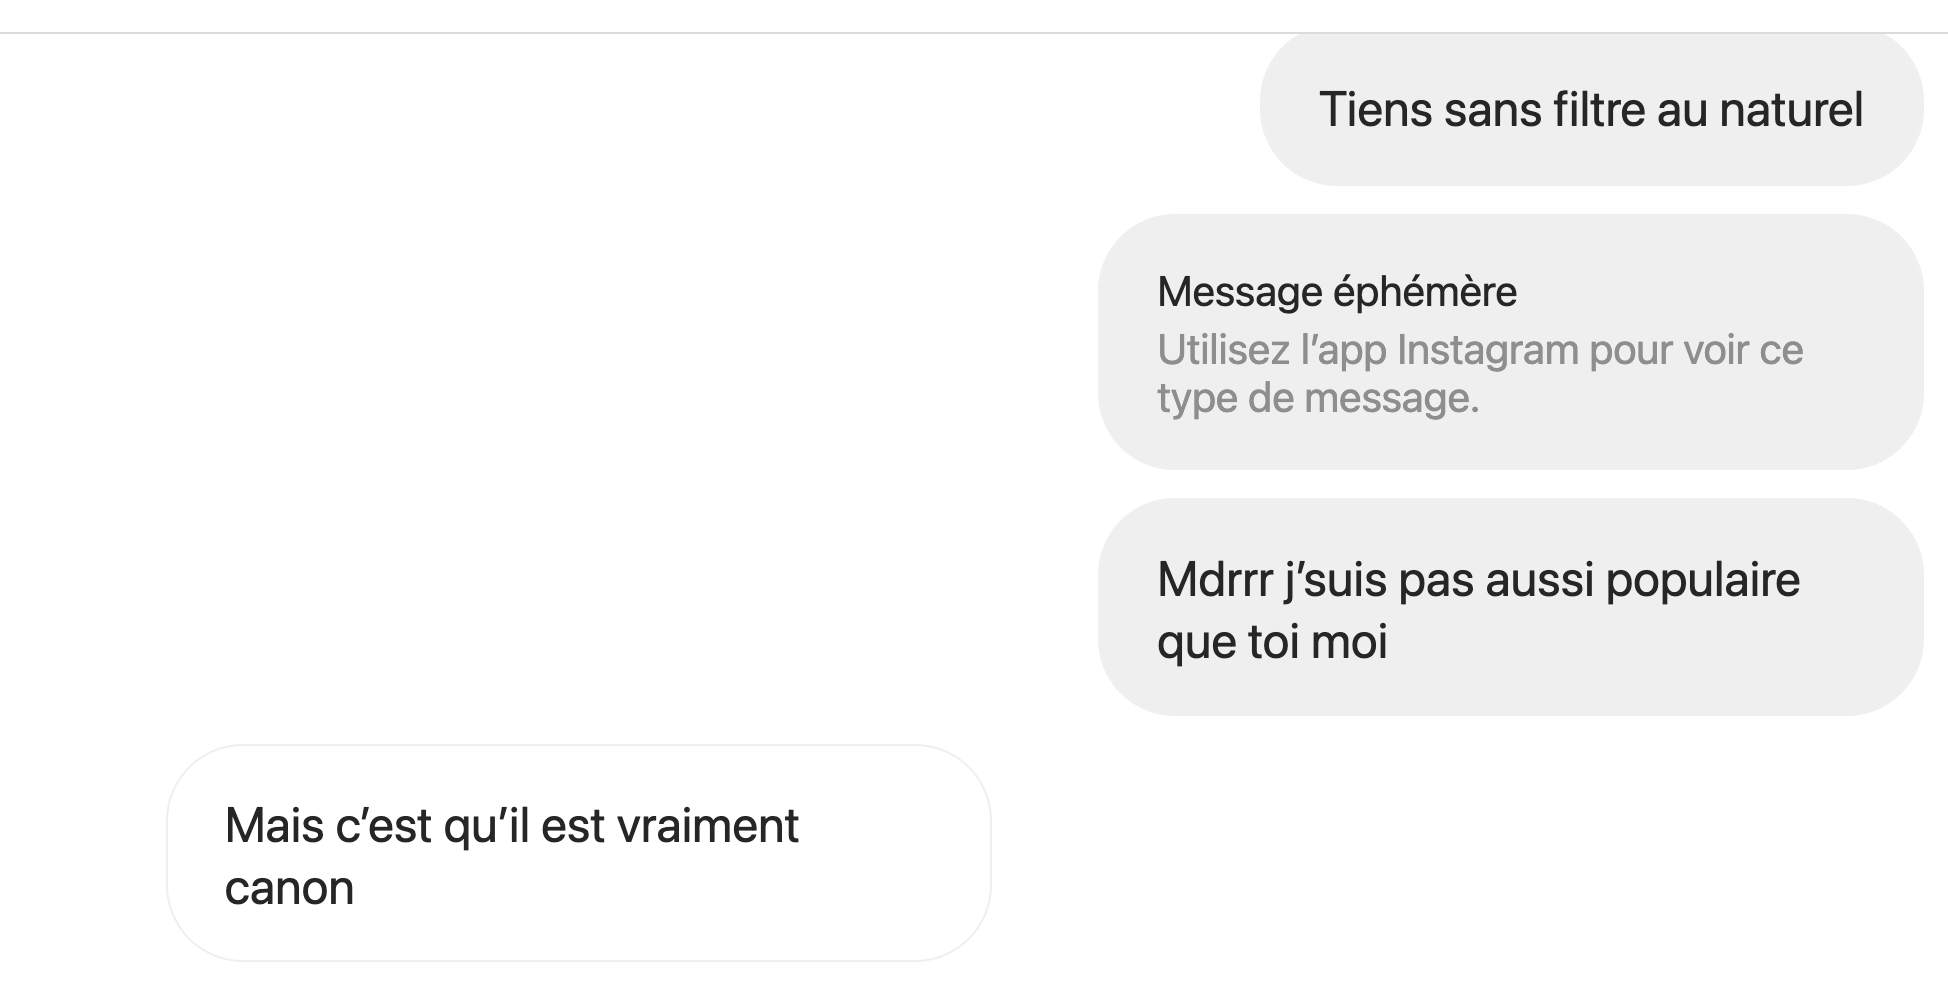Click the word "Message" in ephemeral title

(1239, 292)
